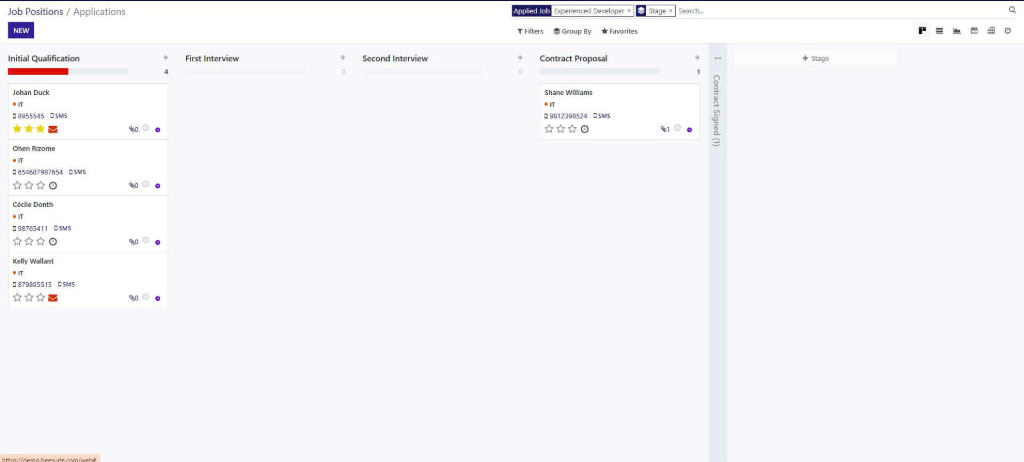Go to Job Positions breadcrumb
Viewport: 1024px width, 462px height.
pos(35,11)
